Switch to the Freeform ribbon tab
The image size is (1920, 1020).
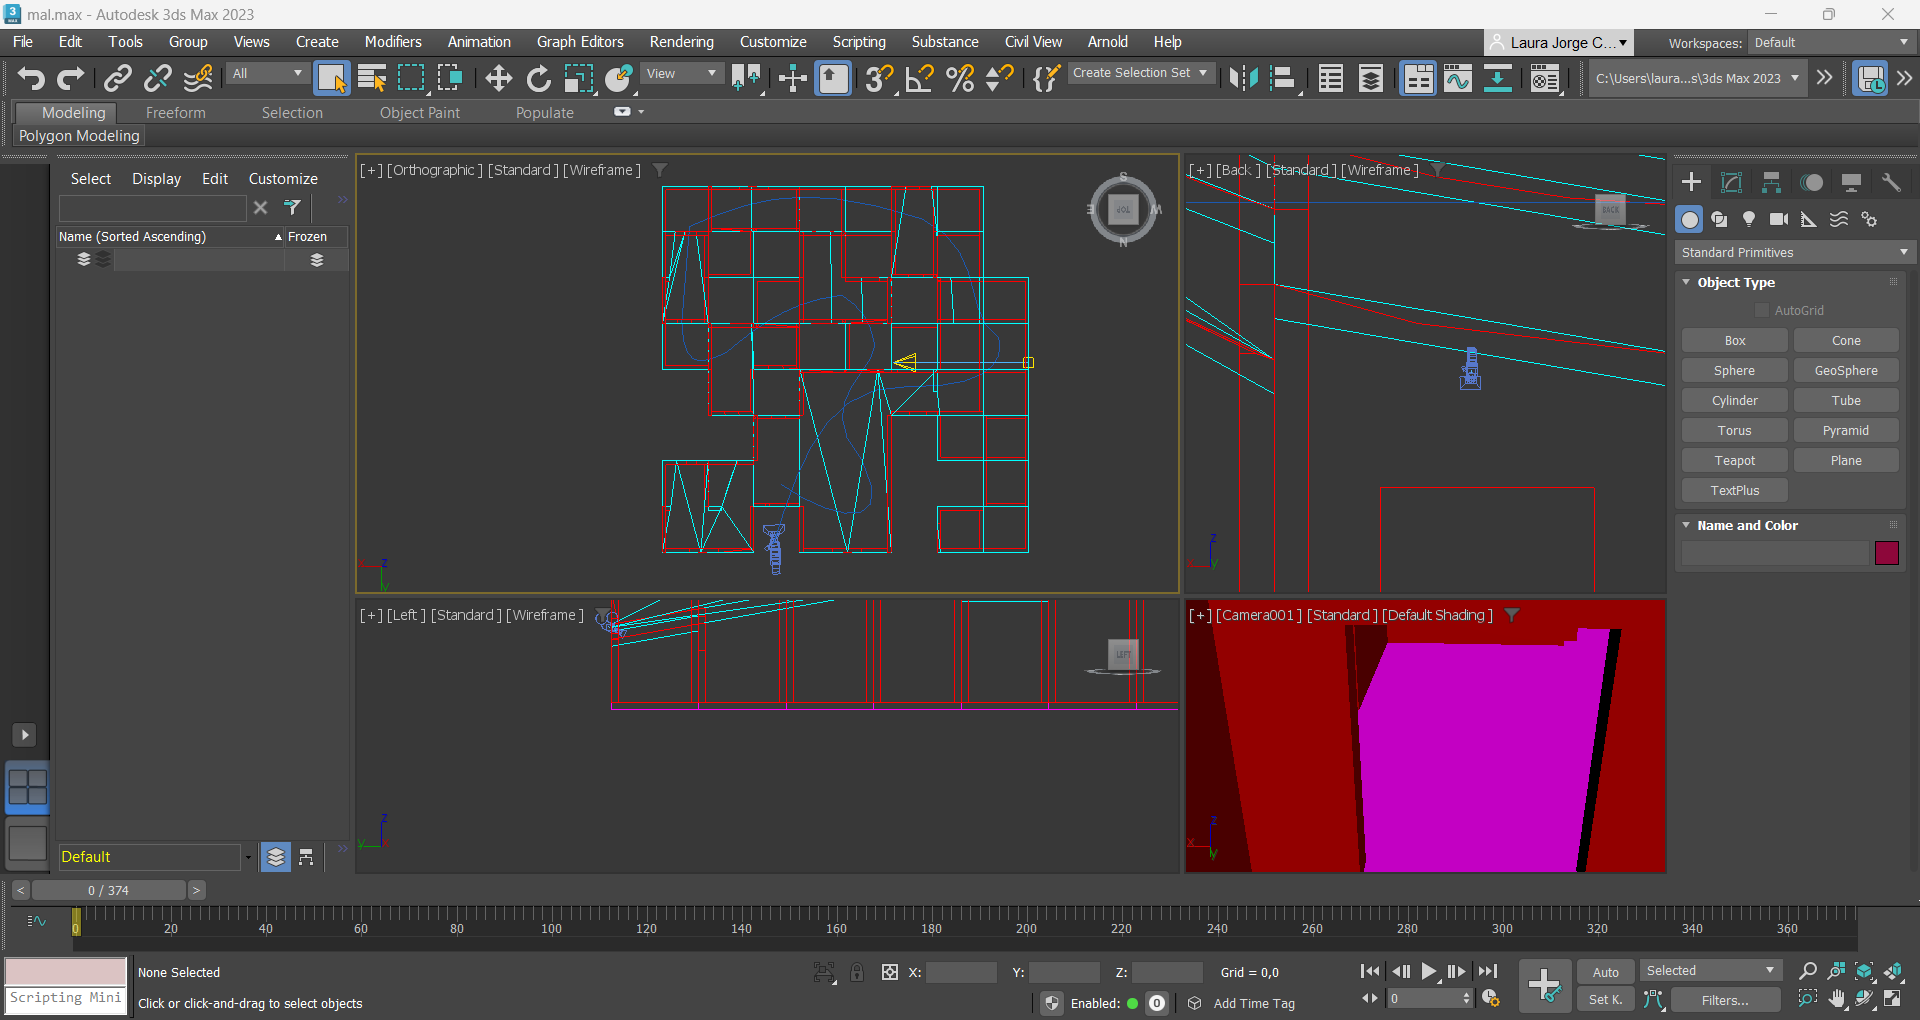pyautogui.click(x=175, y=113)
